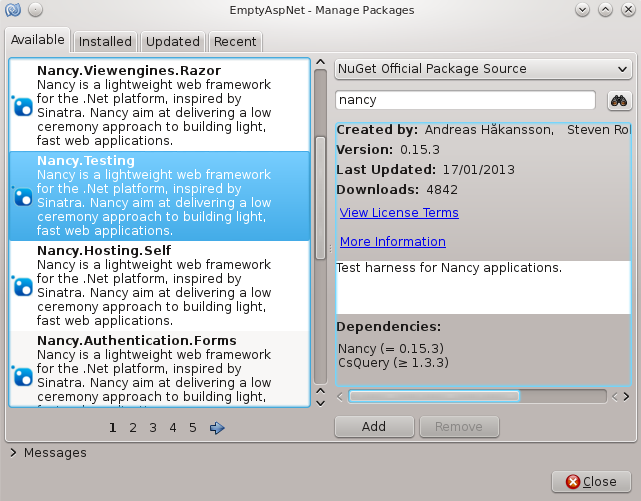Click the bold right arrow of details scrollbar
Screen dimensions: 641x501
(626, 397)
